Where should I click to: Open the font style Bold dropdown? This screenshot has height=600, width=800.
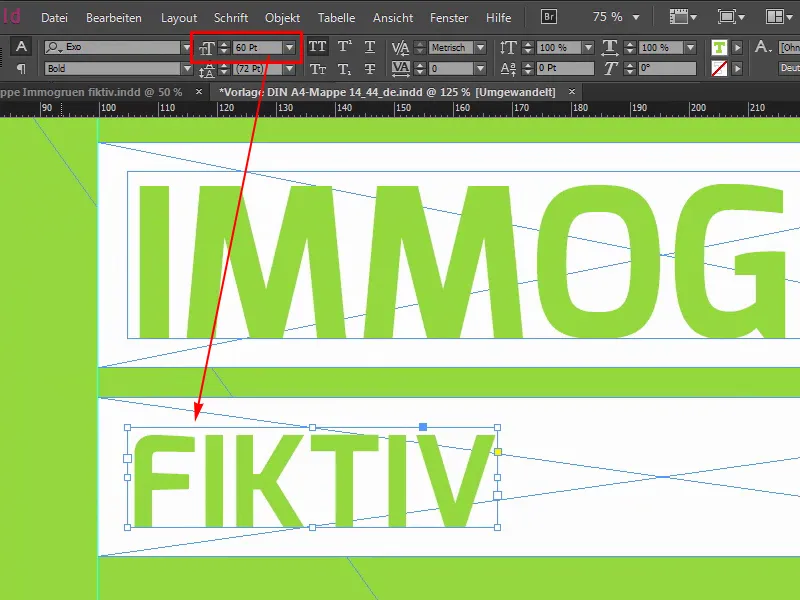click(x=187, y=68)
